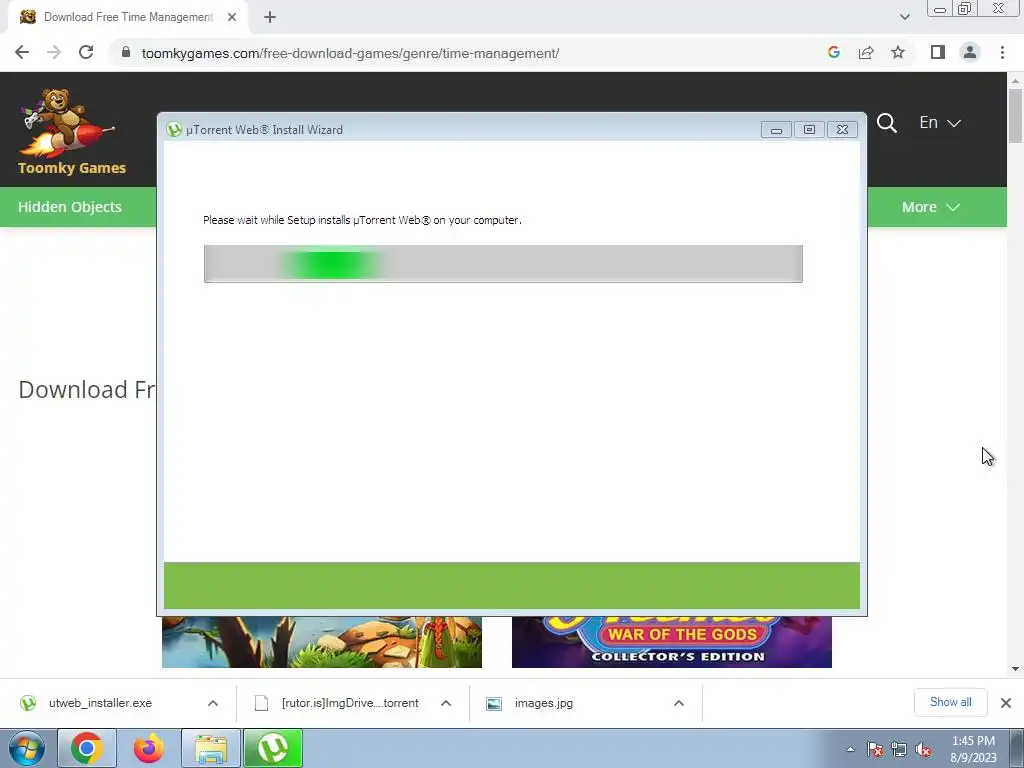
Task: Click the installation progress bar
Action: 503,264
